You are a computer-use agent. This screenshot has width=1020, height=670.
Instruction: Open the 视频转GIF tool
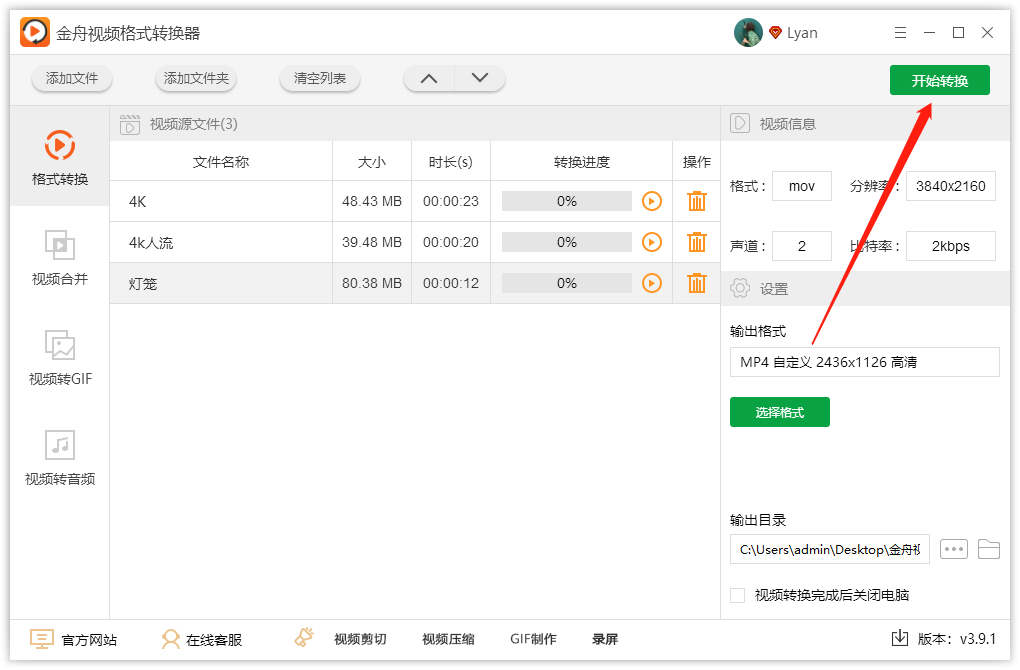pos(59,357)
